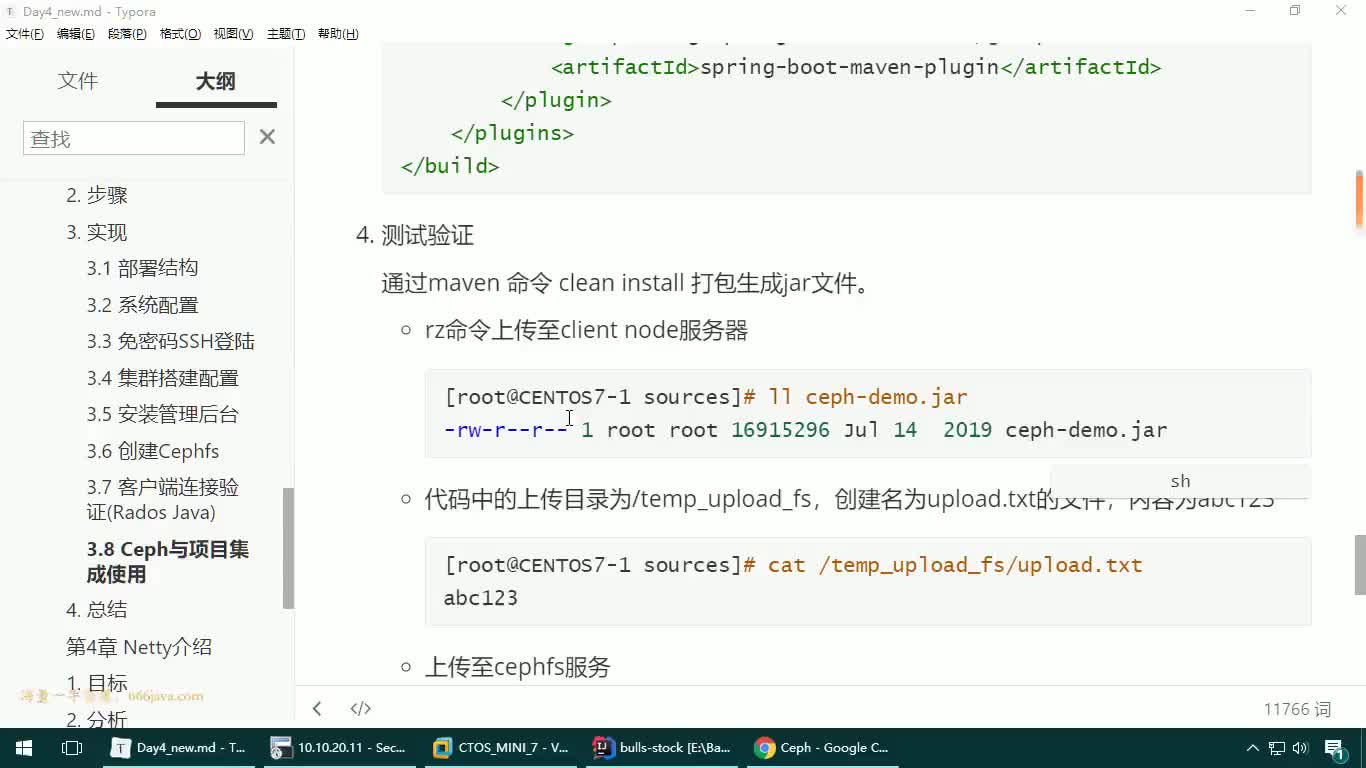The width and height of the screenshot is (1366, 768).
Task: Clear the outline search with X
Action: [267, 137]
